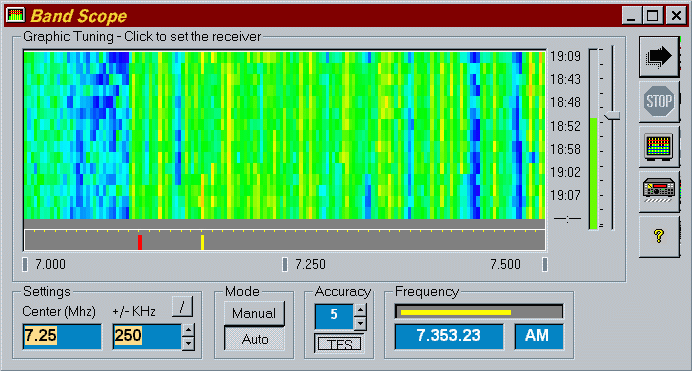
Task: Open the radio receiver panel icon
Action: pyautogui.click(x=659, y=191)
